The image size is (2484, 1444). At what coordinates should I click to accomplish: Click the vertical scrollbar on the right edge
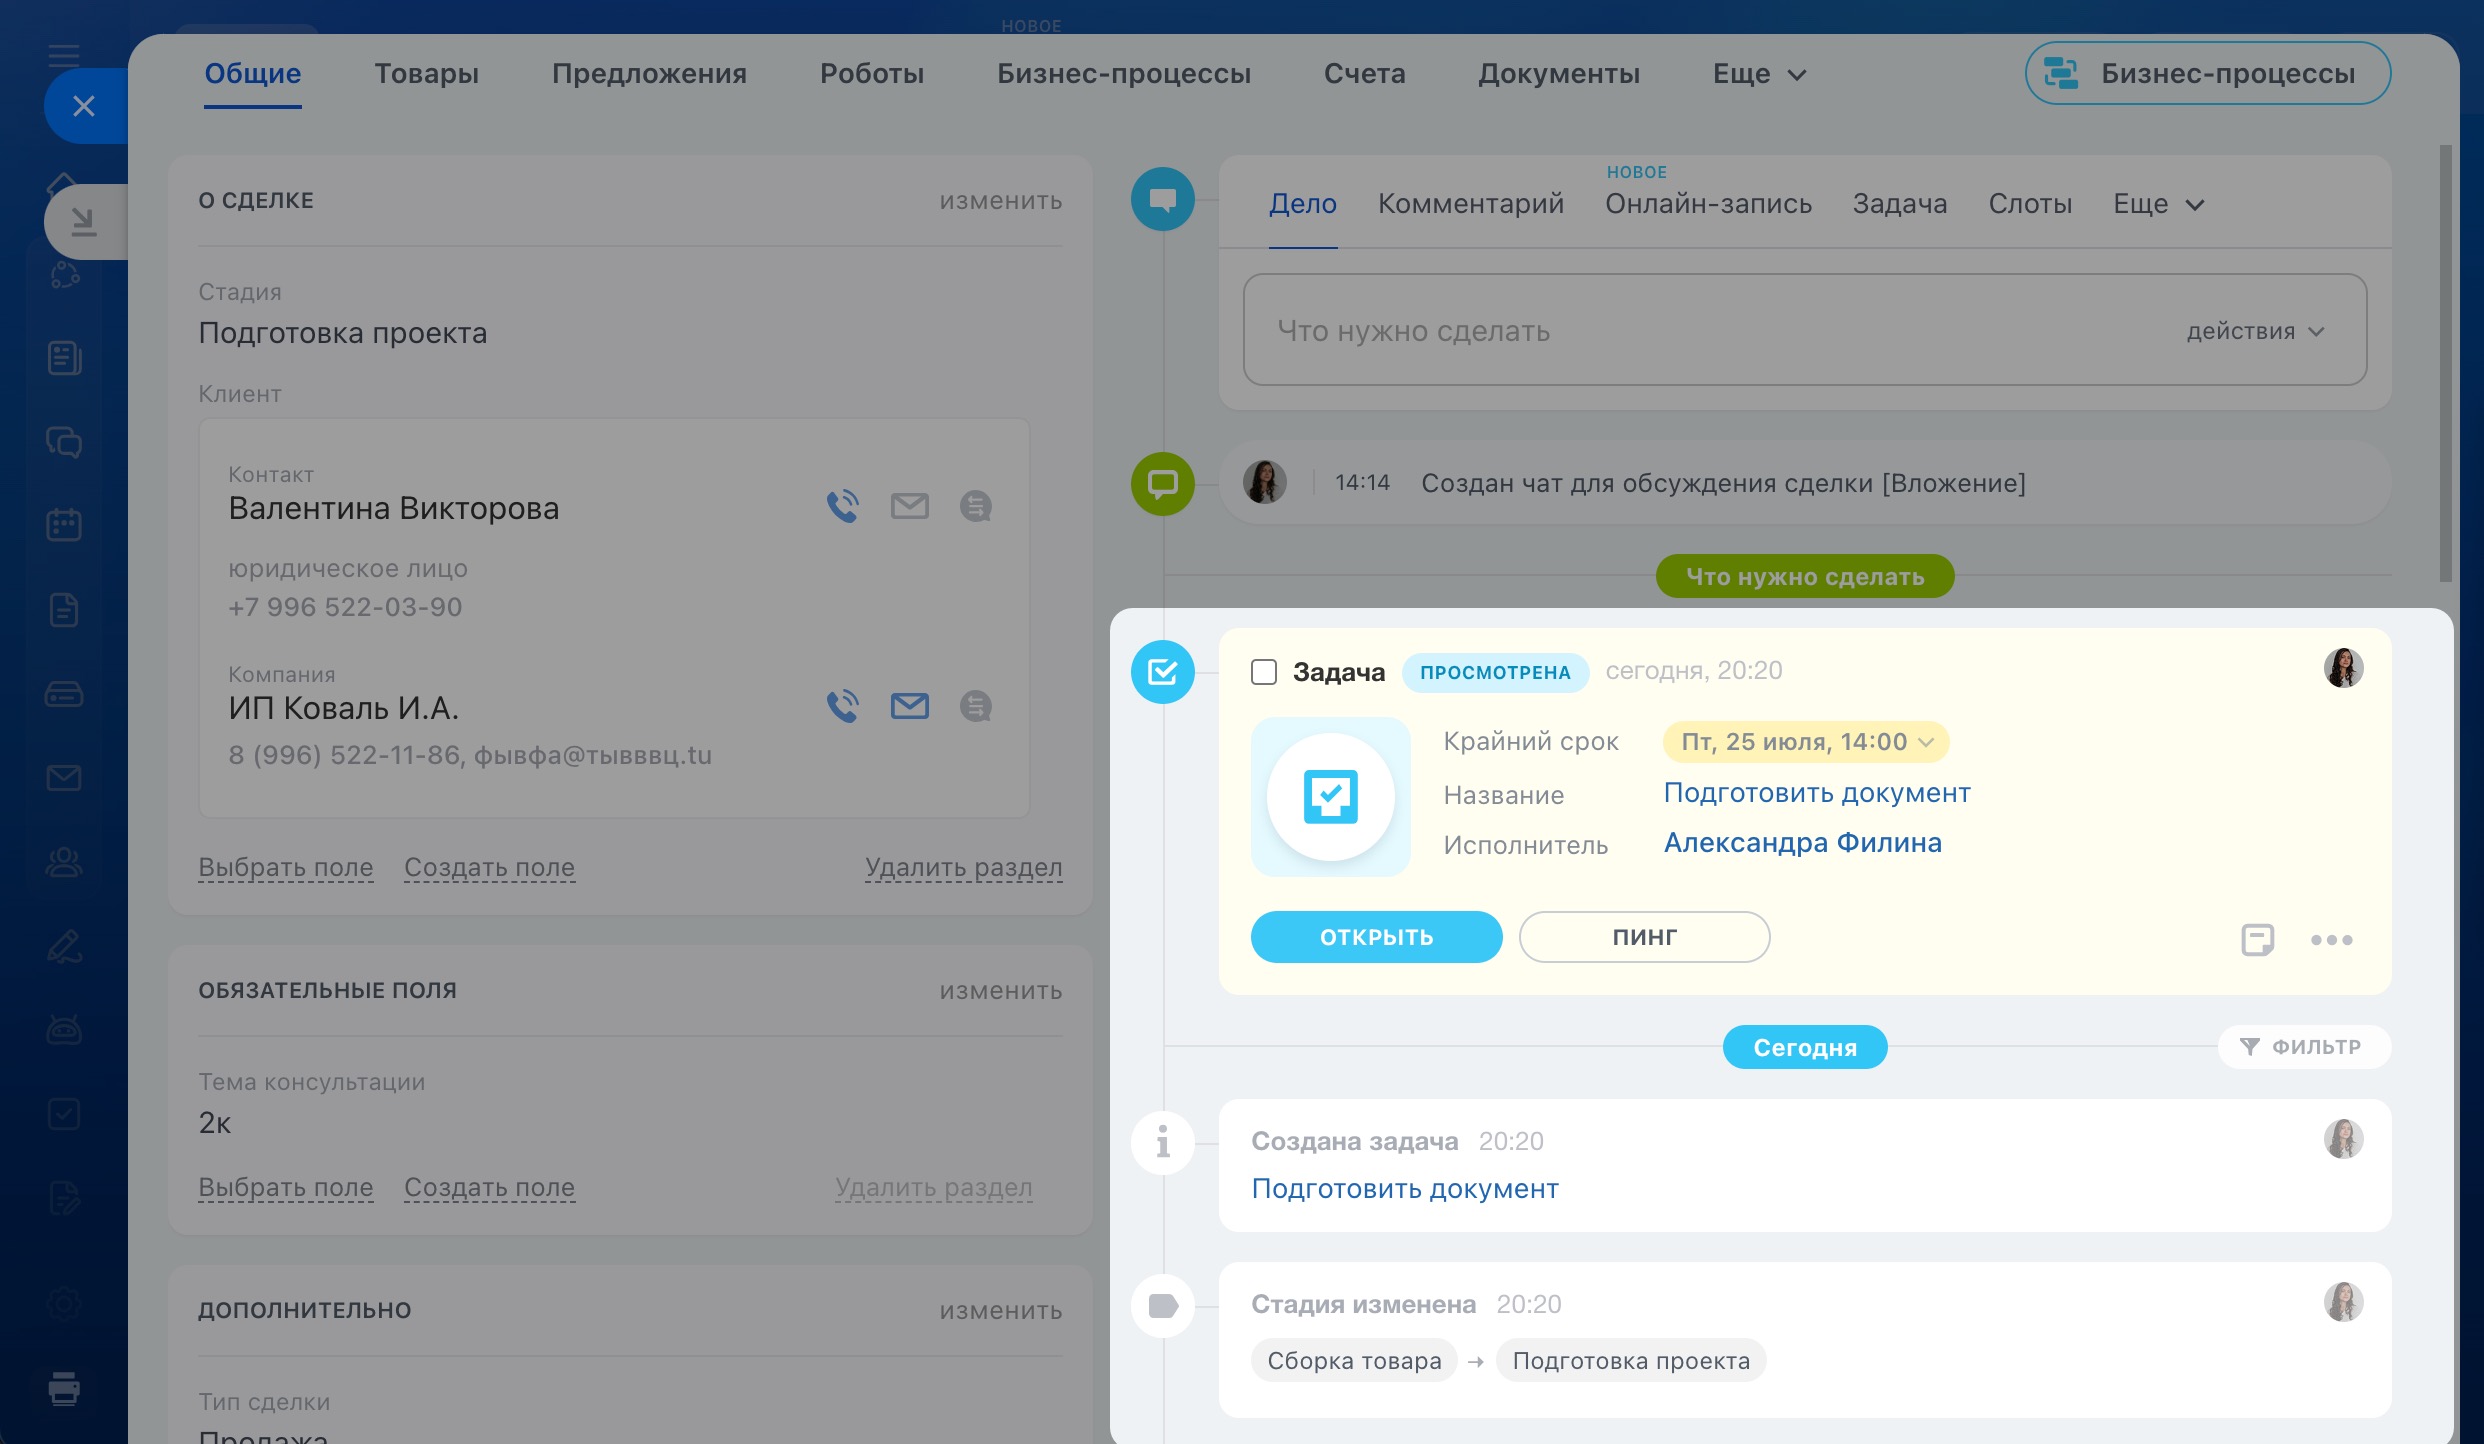click(x=2446, y=364)
